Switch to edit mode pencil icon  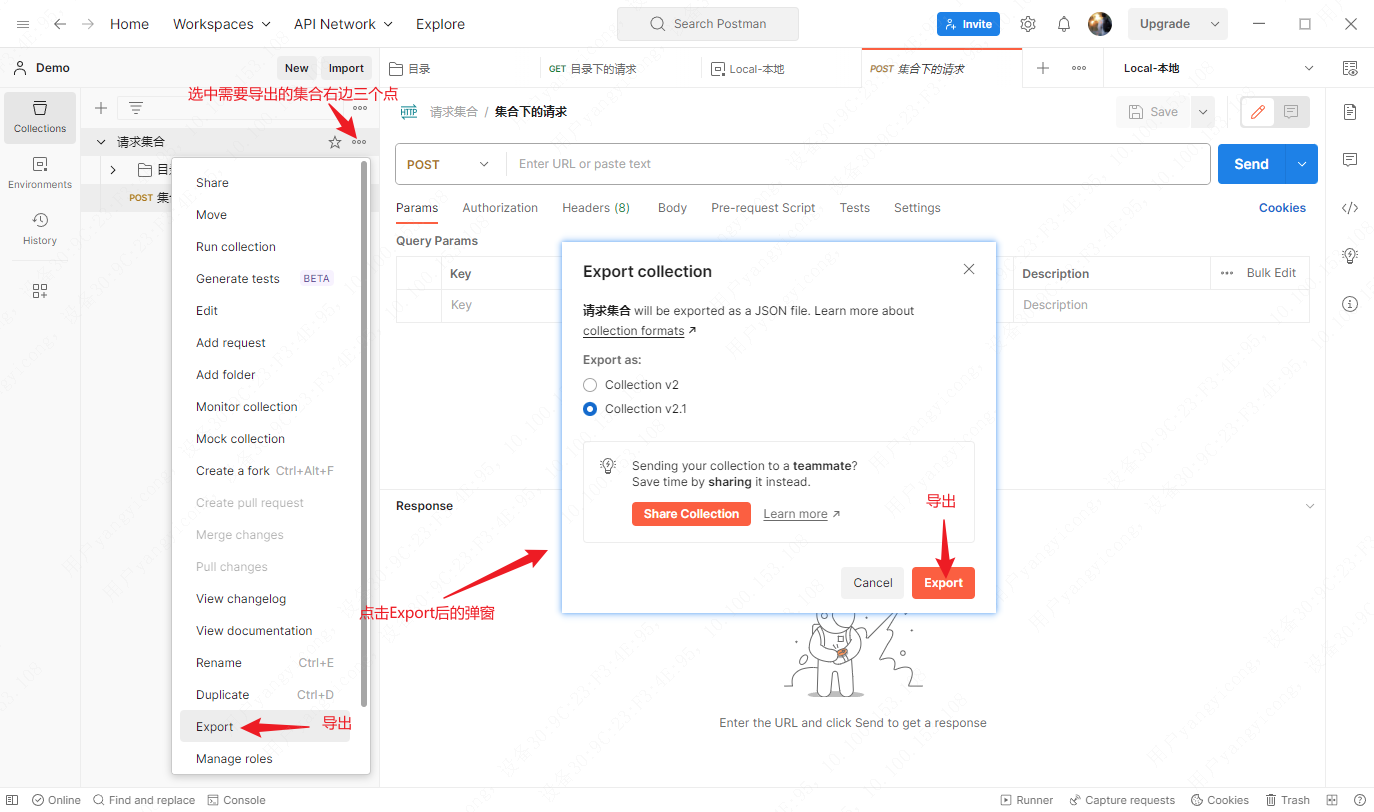point(1258,112)
